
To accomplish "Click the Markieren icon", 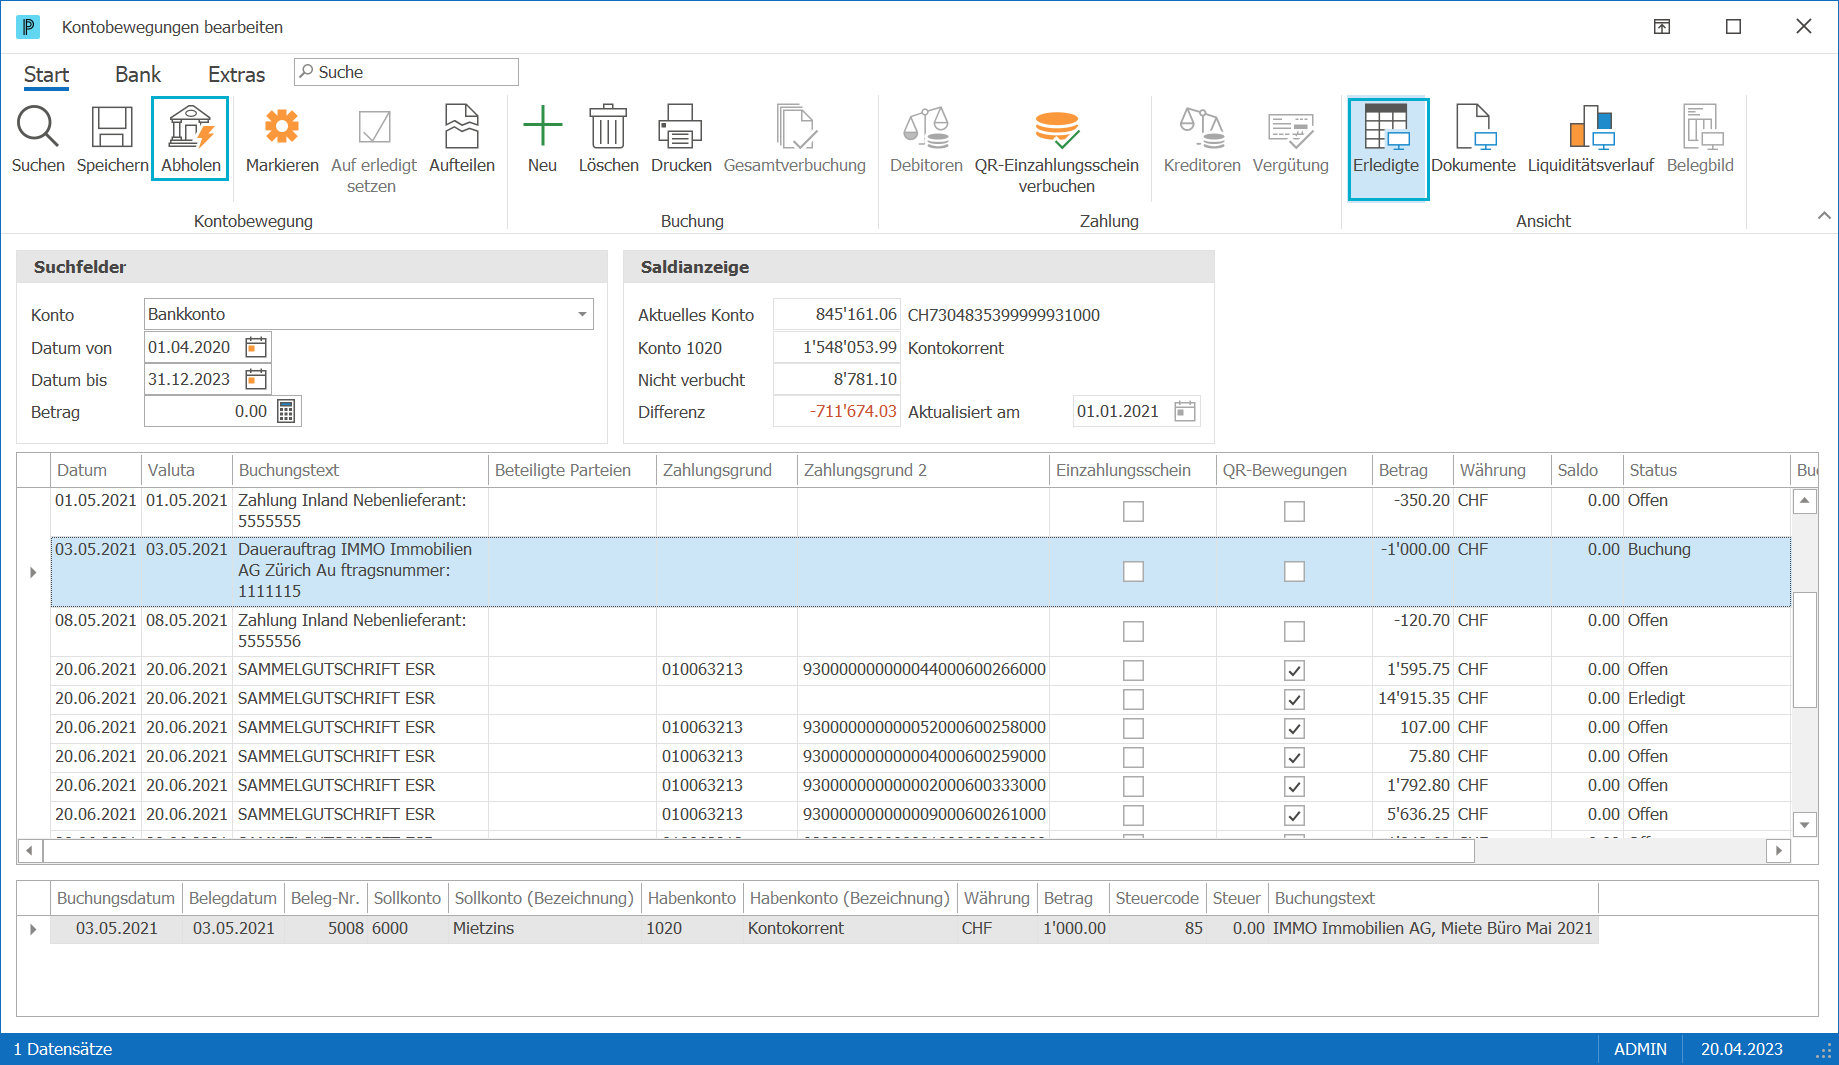I will [x=282, y=127].
